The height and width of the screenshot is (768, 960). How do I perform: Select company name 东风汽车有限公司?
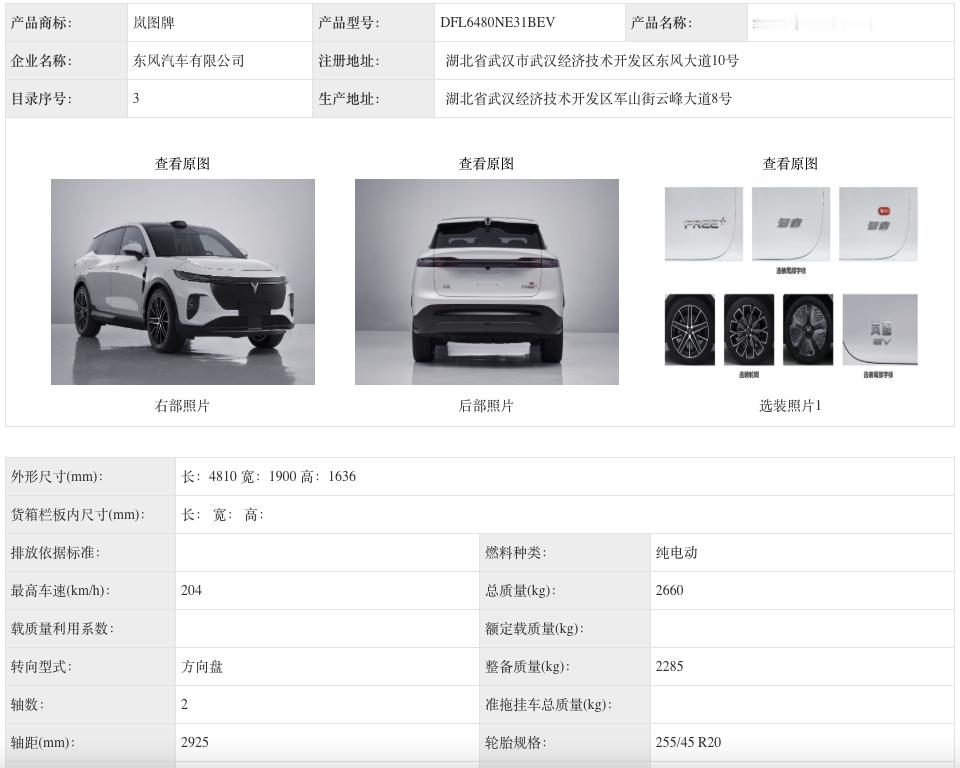click(x=189, y=61)
